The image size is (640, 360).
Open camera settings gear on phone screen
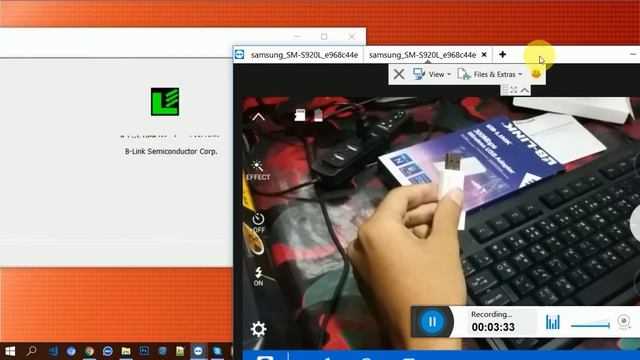pos(258,329)
